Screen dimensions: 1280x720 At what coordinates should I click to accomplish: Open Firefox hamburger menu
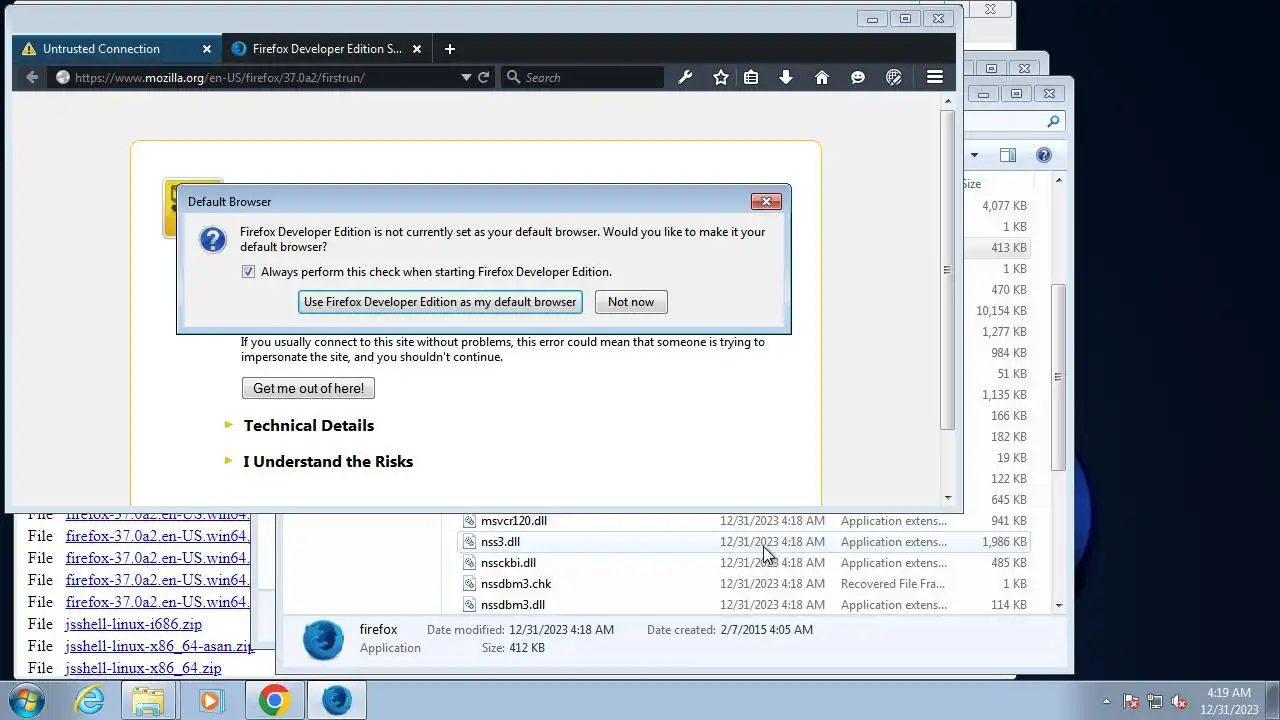click(935, 77)
